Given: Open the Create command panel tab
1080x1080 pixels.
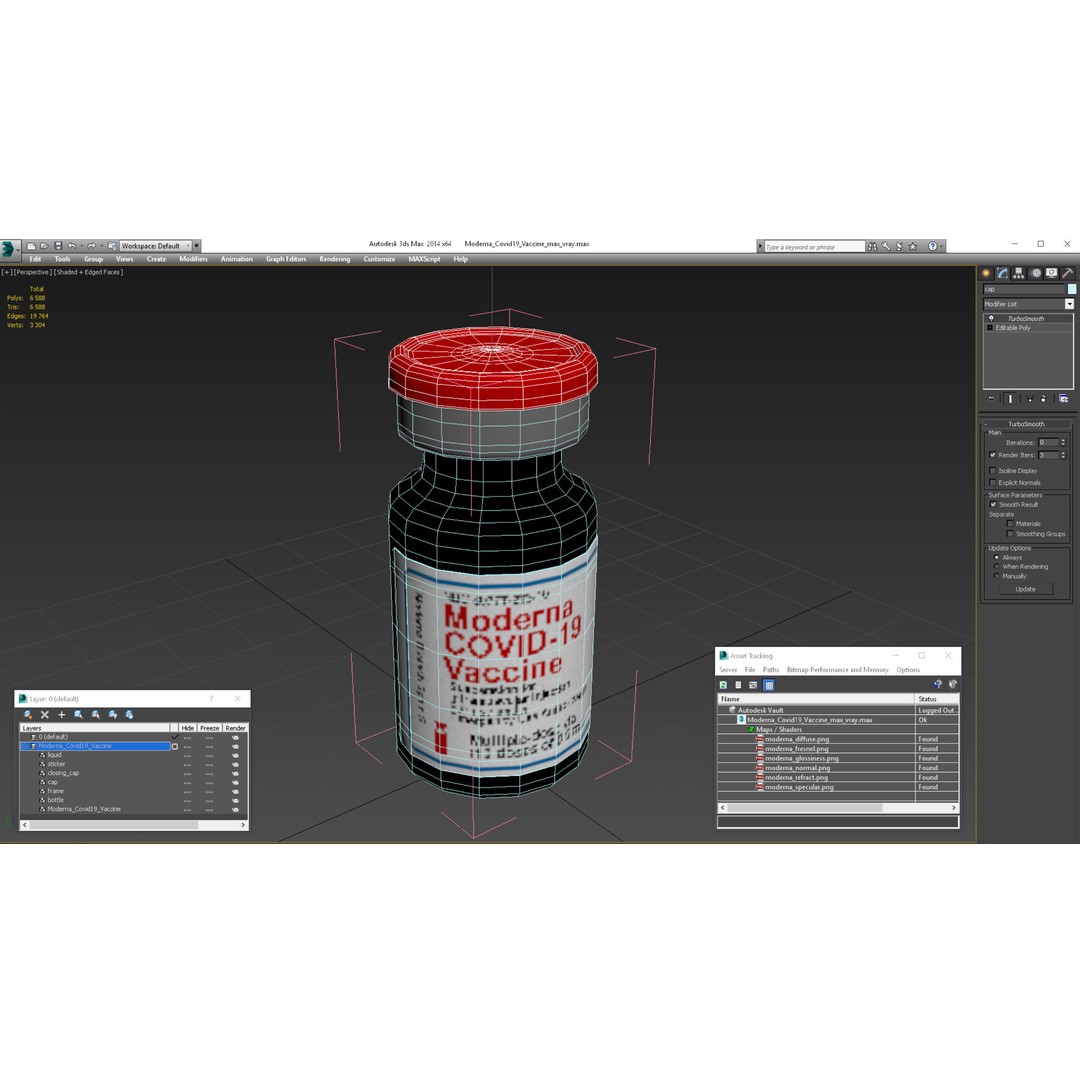Looking at the screenshot, I should (986, 273).
